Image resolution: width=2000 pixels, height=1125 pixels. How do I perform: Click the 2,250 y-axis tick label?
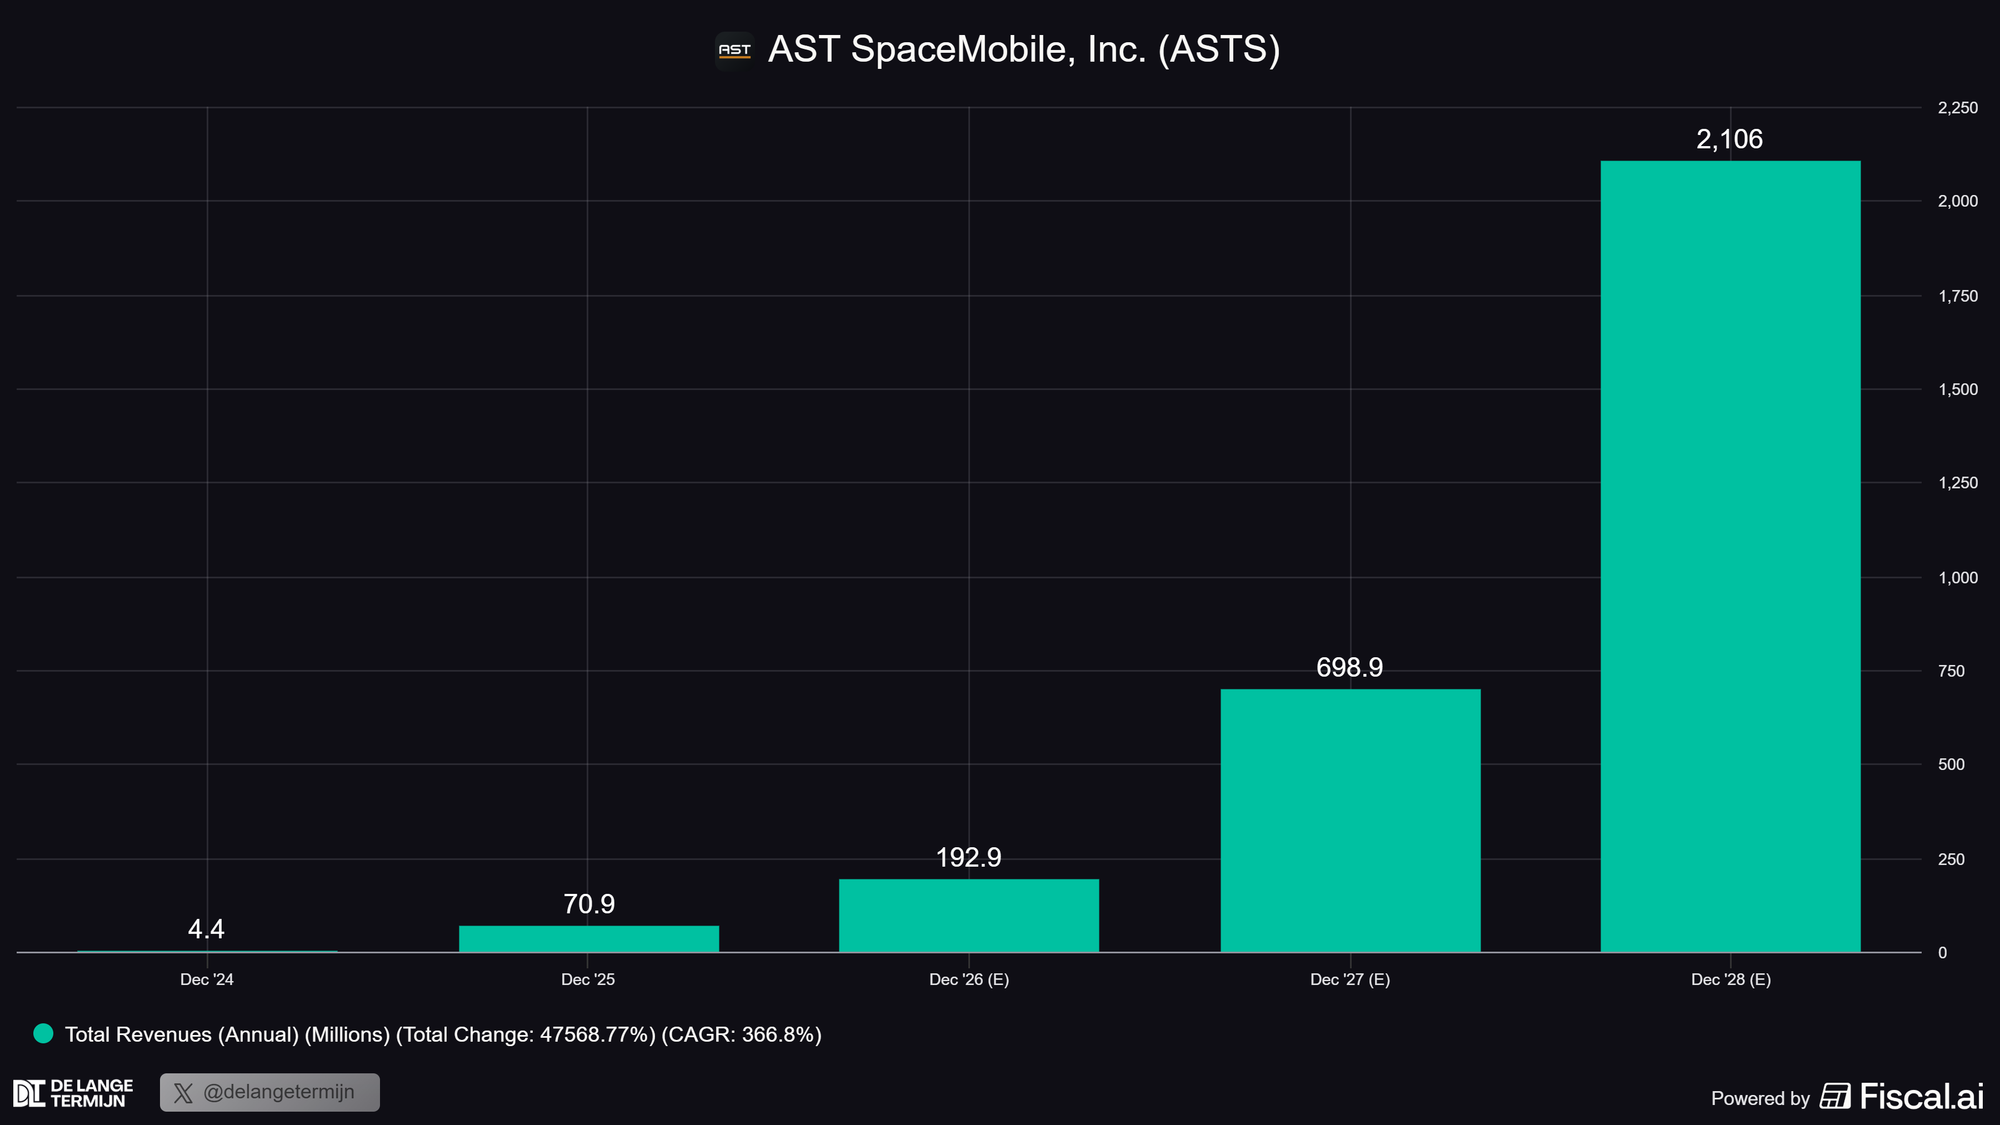(1957, 108)
